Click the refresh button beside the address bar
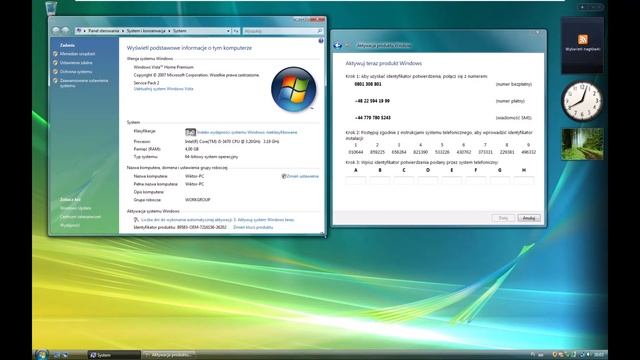 [236, 31]
